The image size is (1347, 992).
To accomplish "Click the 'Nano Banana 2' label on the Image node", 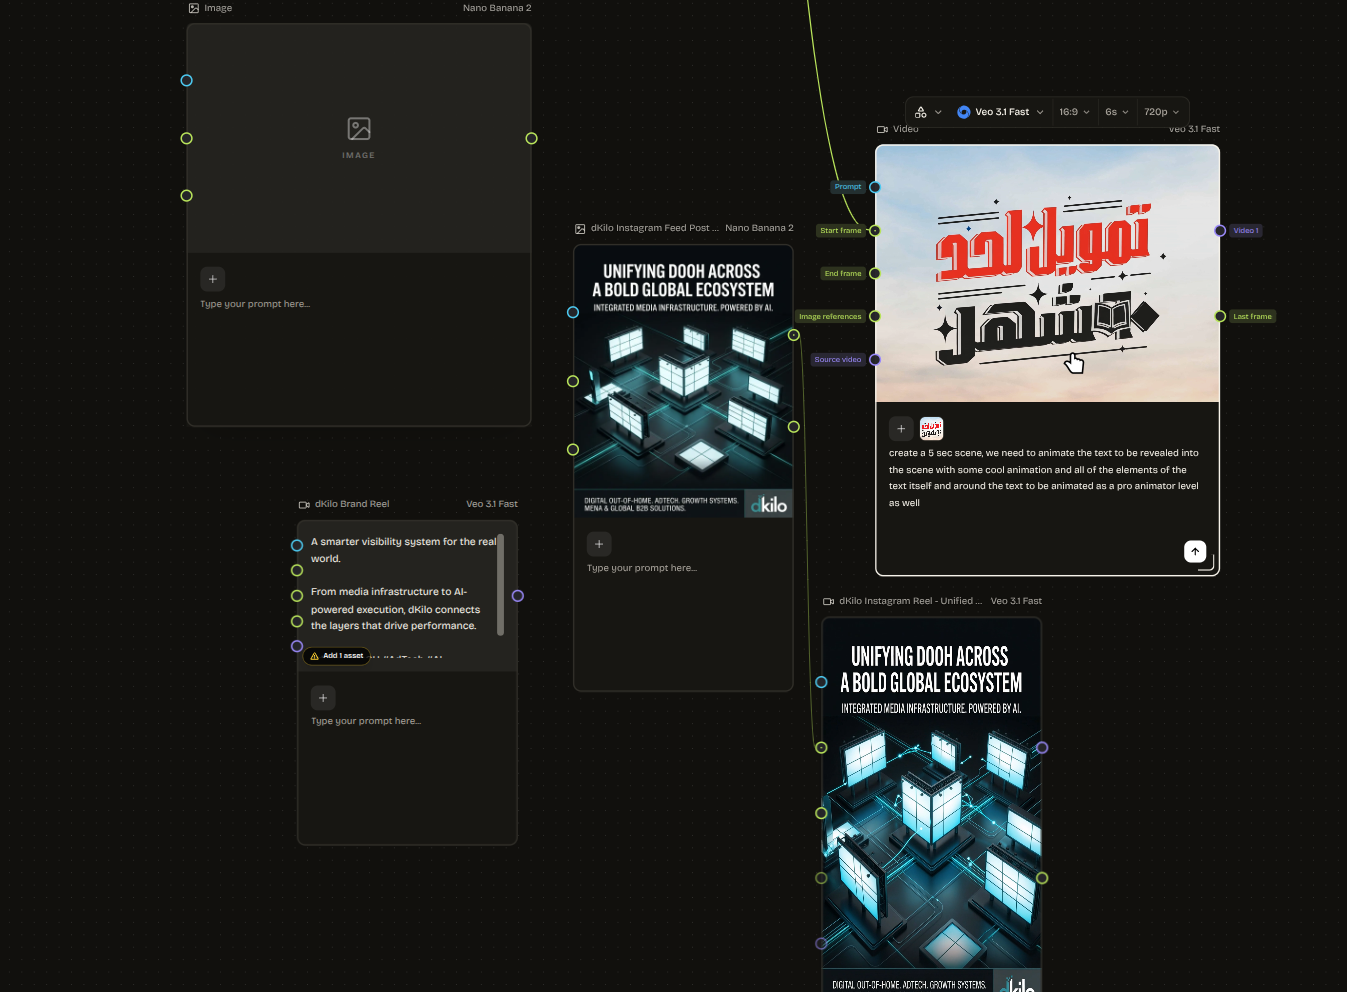I will (x=497, y=8).
